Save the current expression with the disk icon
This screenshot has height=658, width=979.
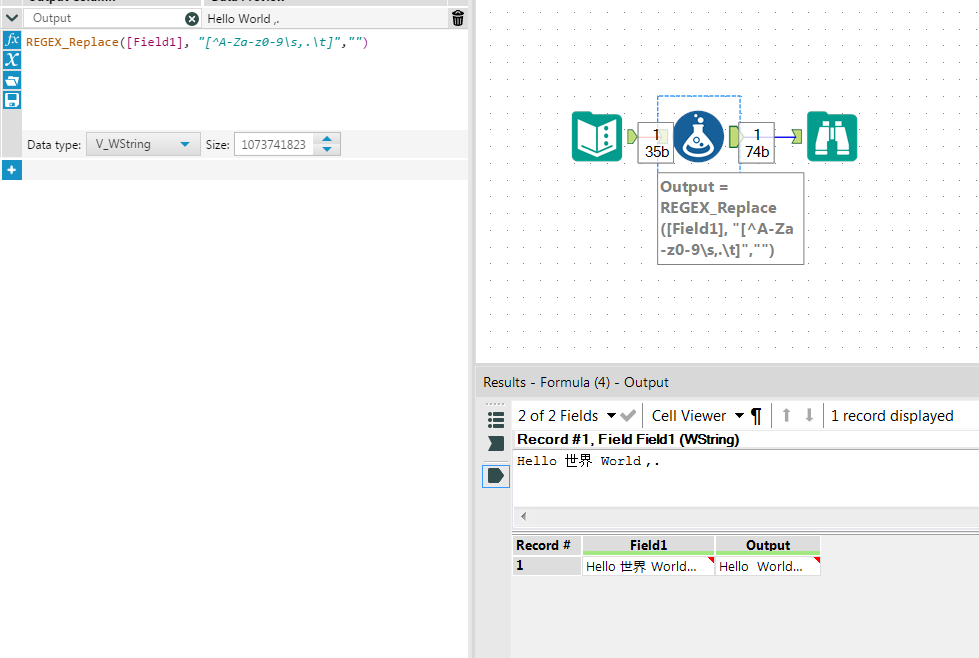pyautogui.click(x=12, y=100)
